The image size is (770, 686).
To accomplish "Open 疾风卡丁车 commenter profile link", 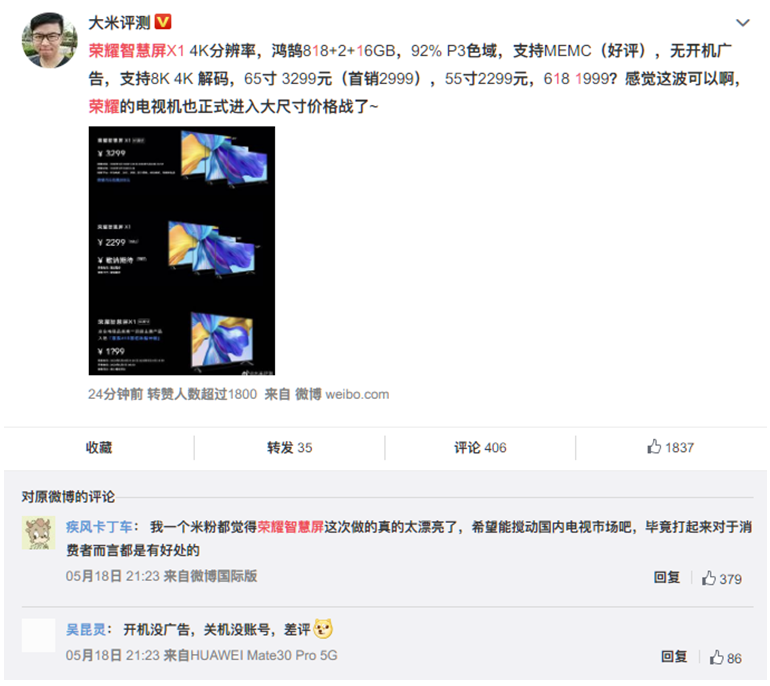I will (99, 527).
